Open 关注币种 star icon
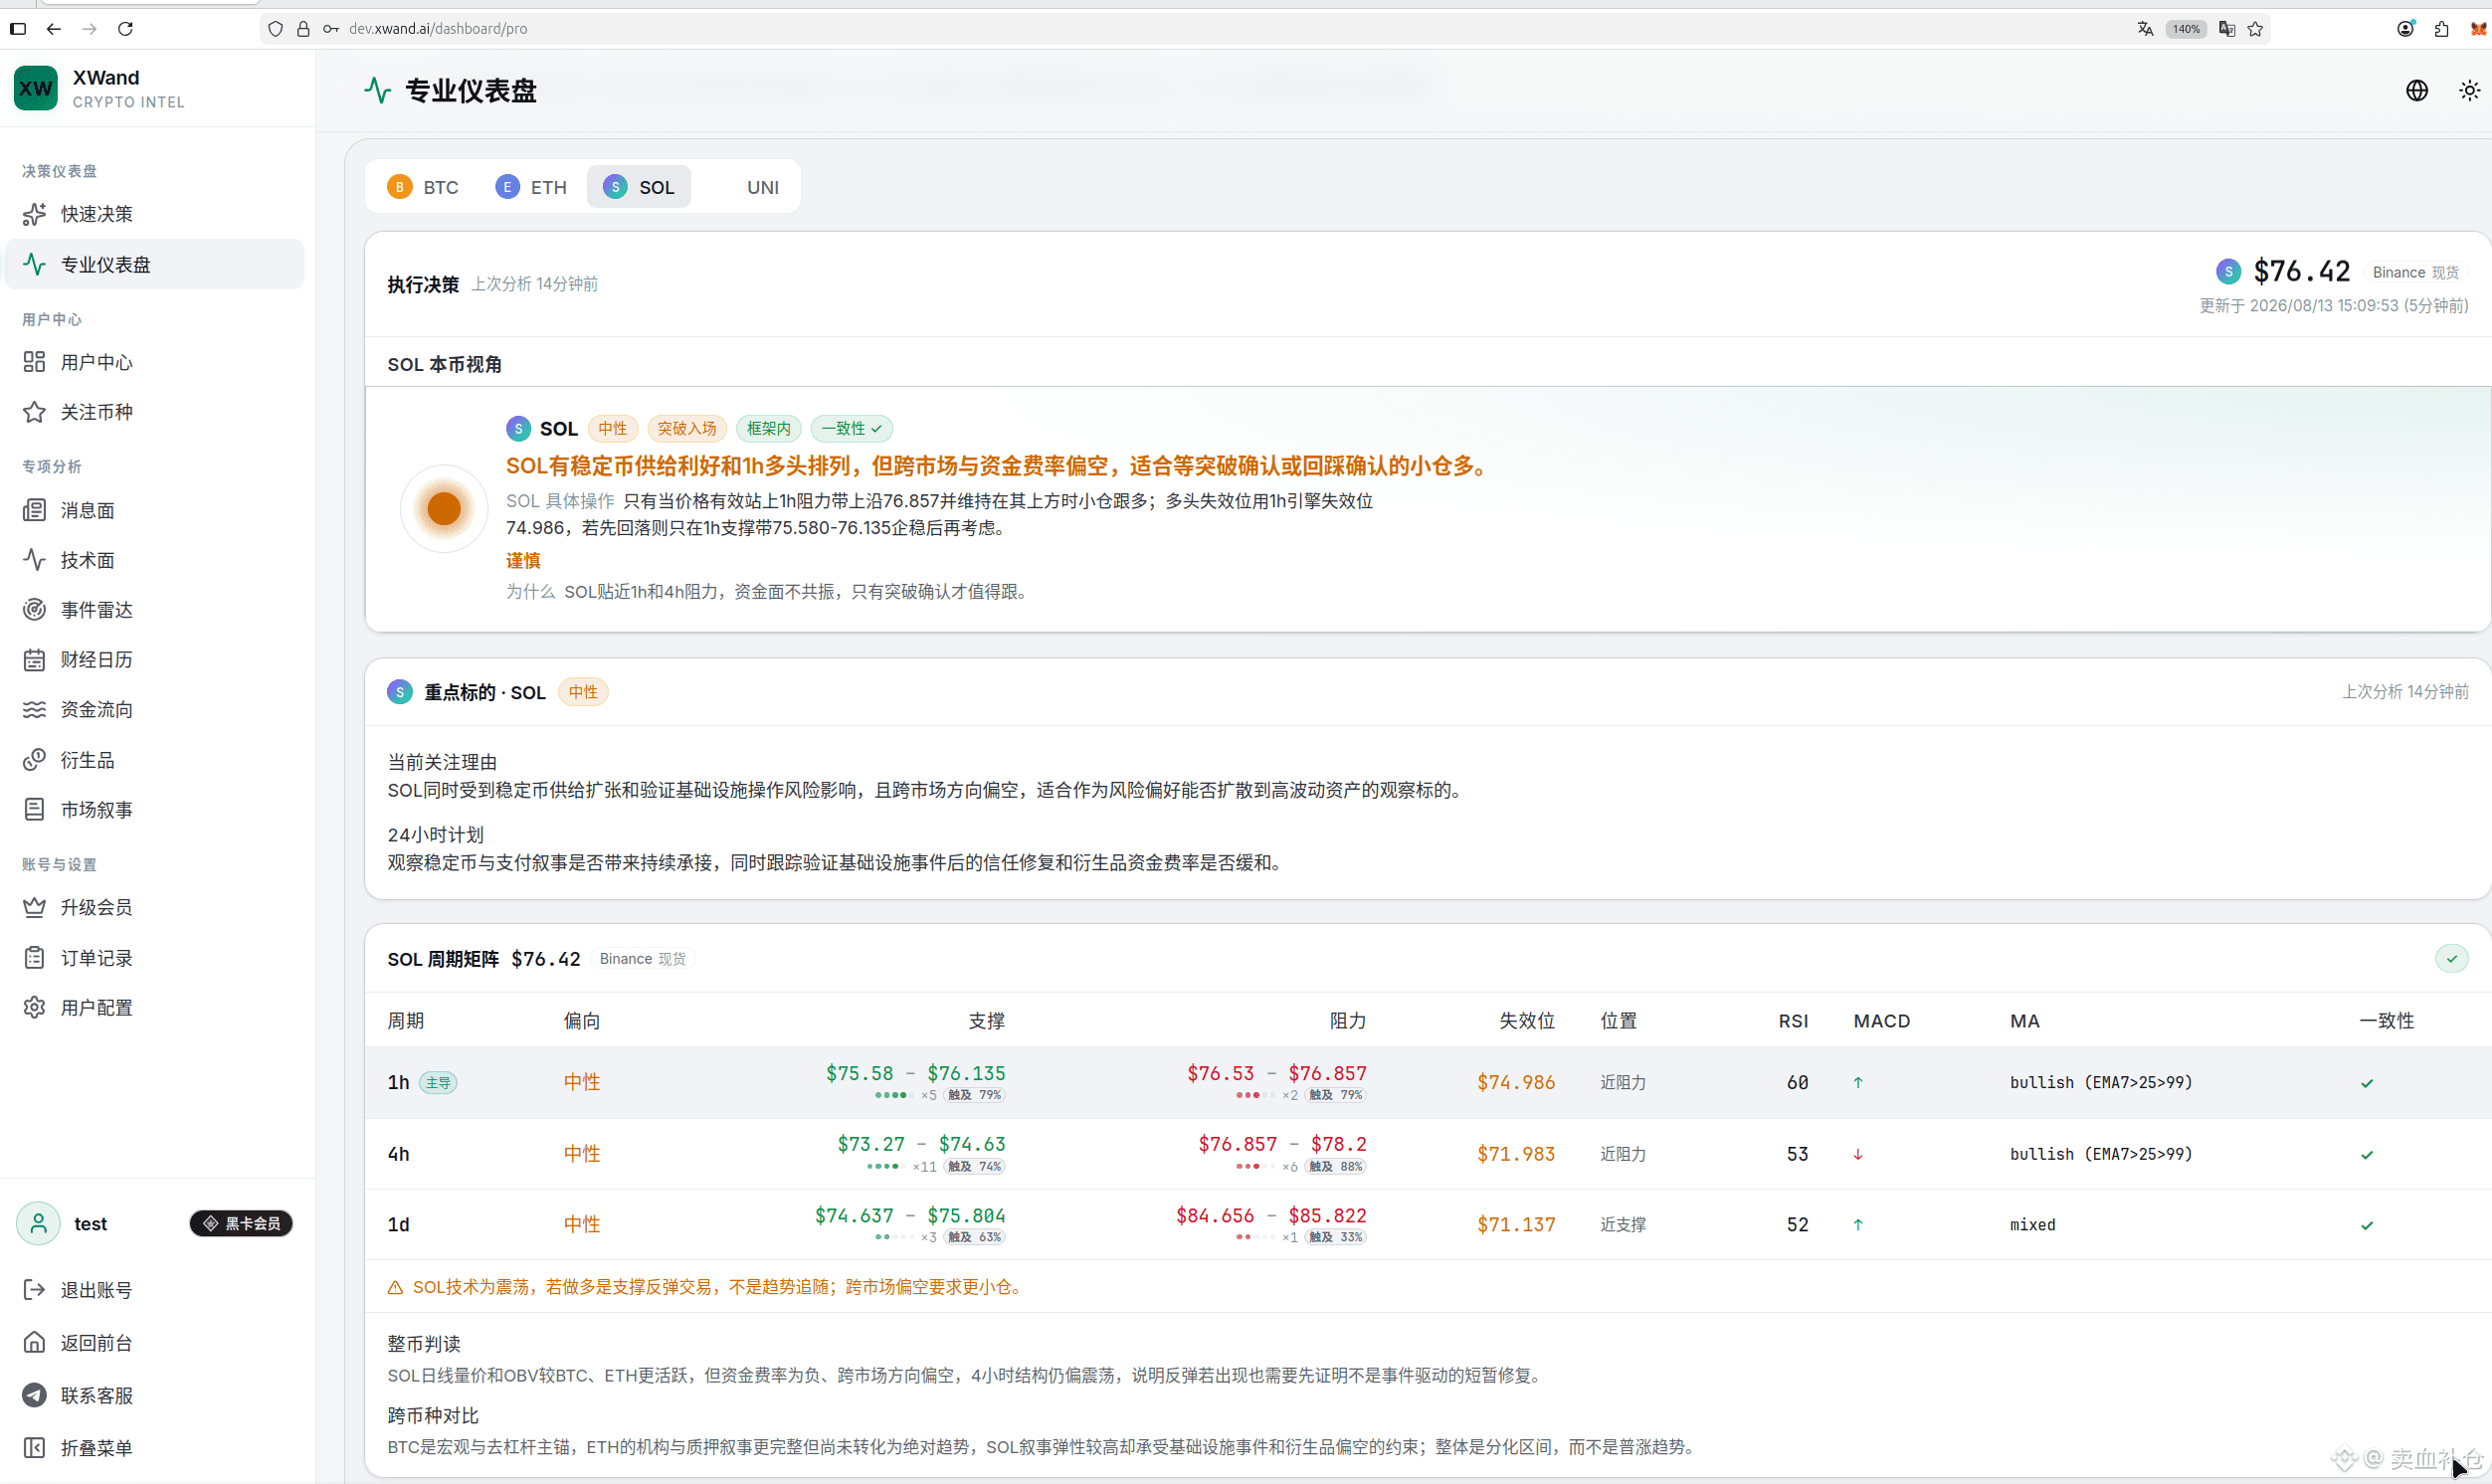2492x1484 pixels. (x=35, y=412)
